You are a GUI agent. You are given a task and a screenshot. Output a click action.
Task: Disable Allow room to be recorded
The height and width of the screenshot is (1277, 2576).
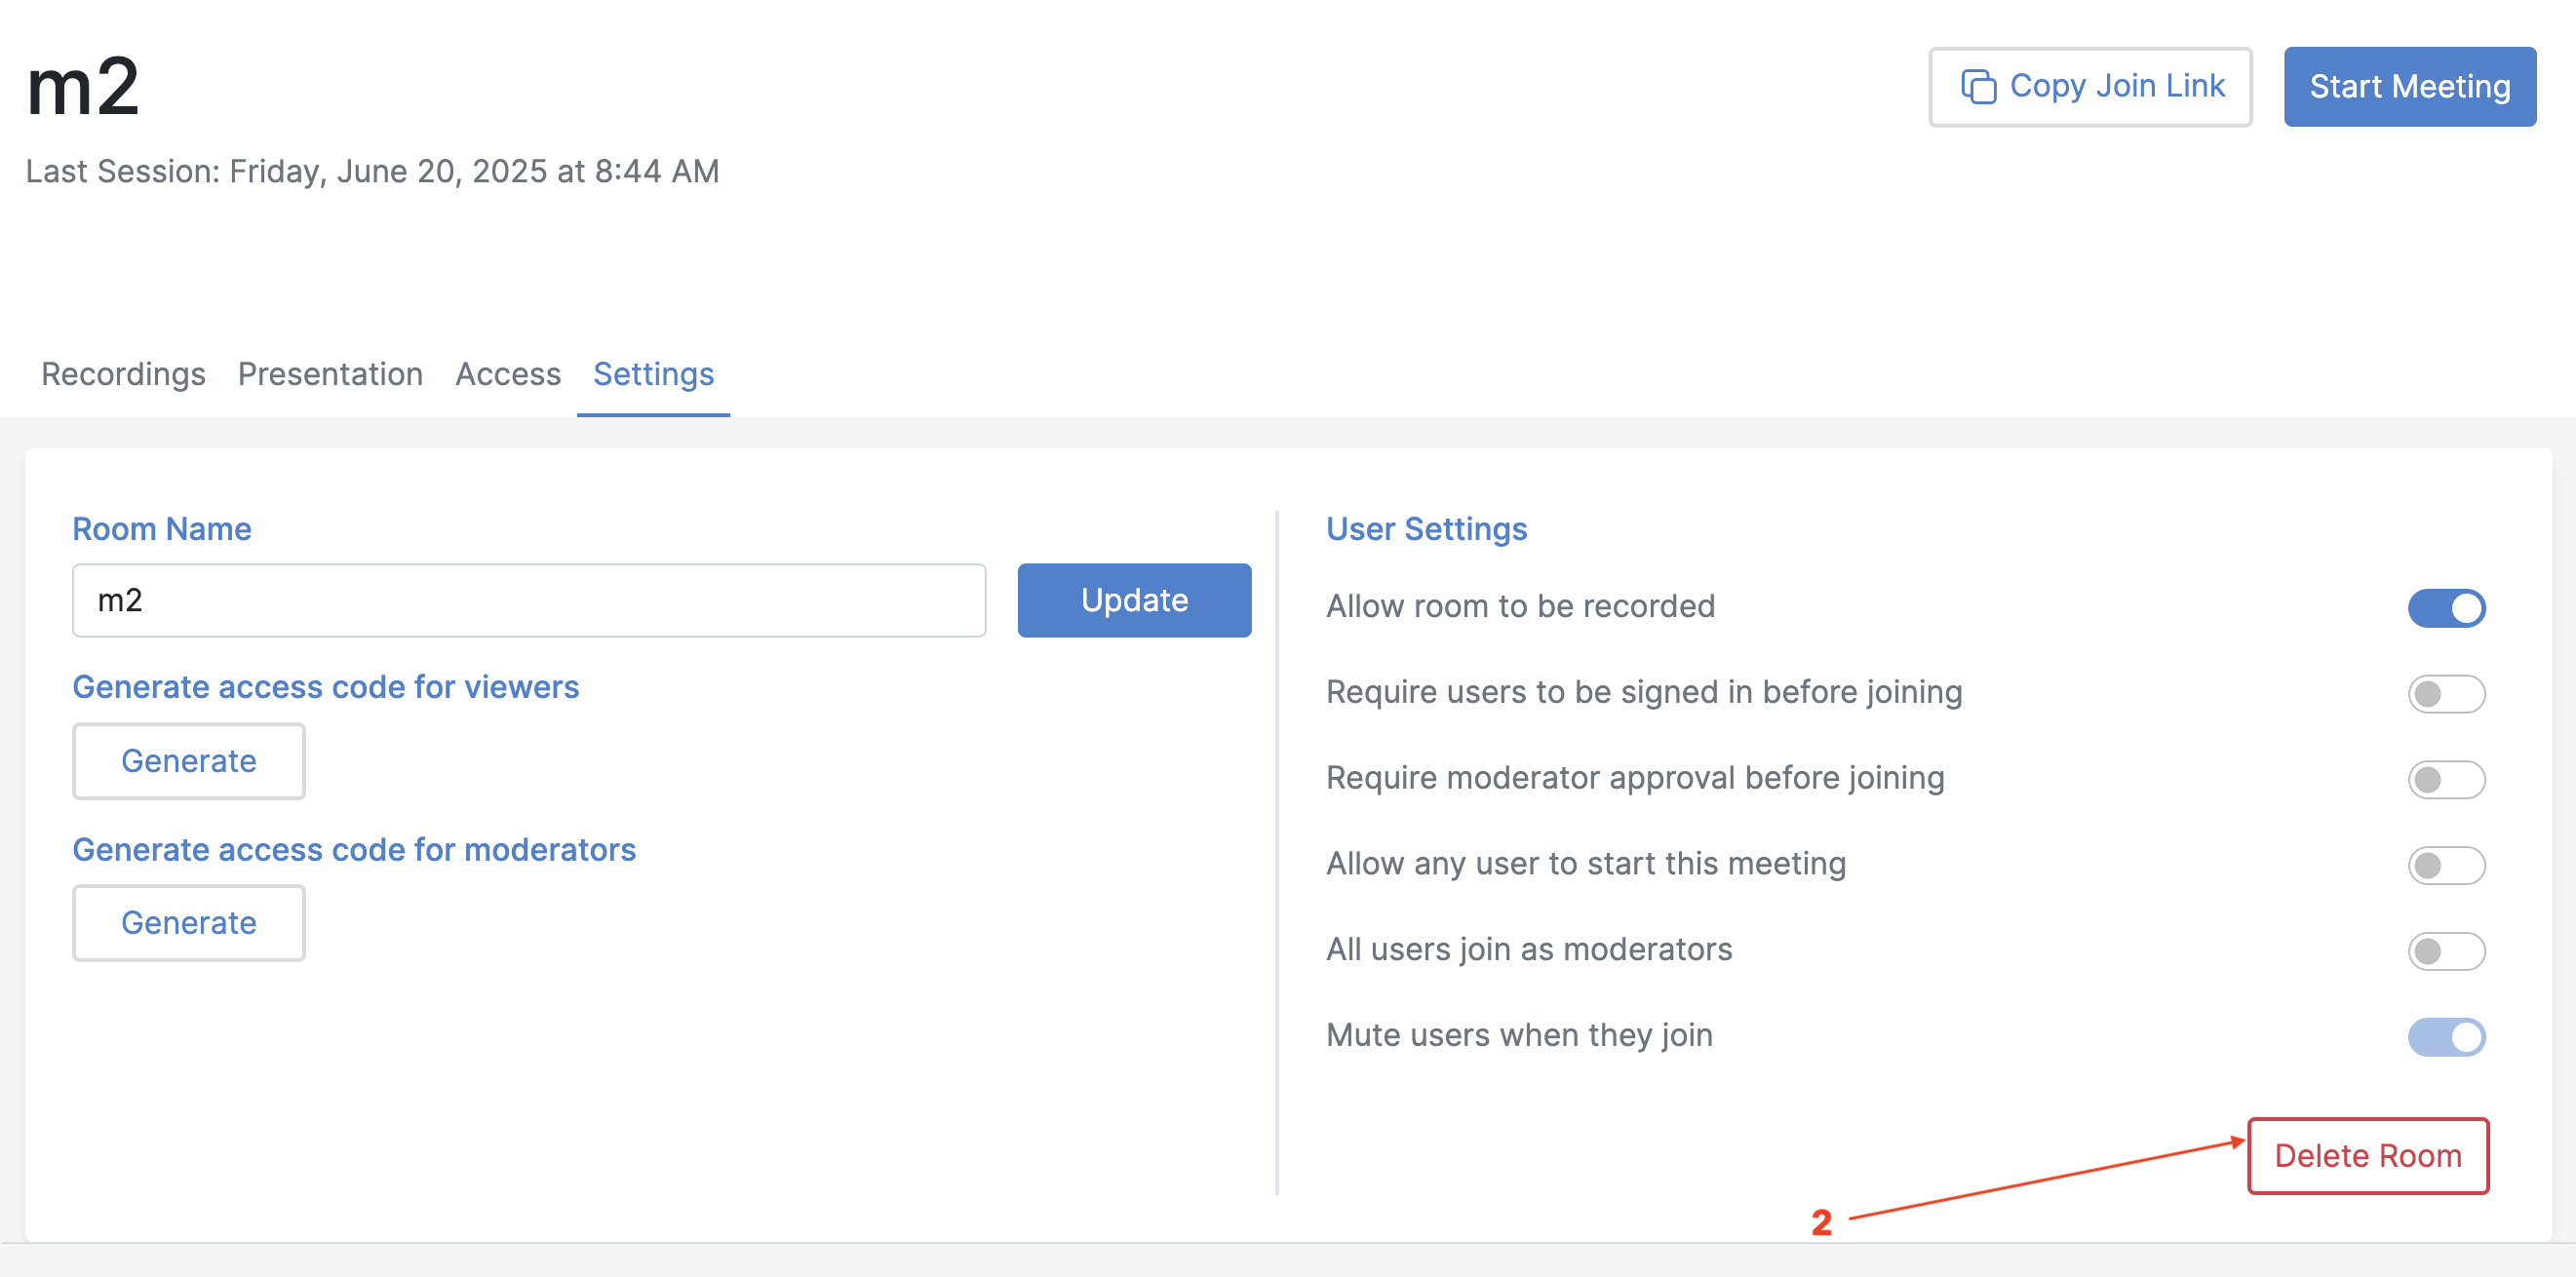pos(2445,608)
